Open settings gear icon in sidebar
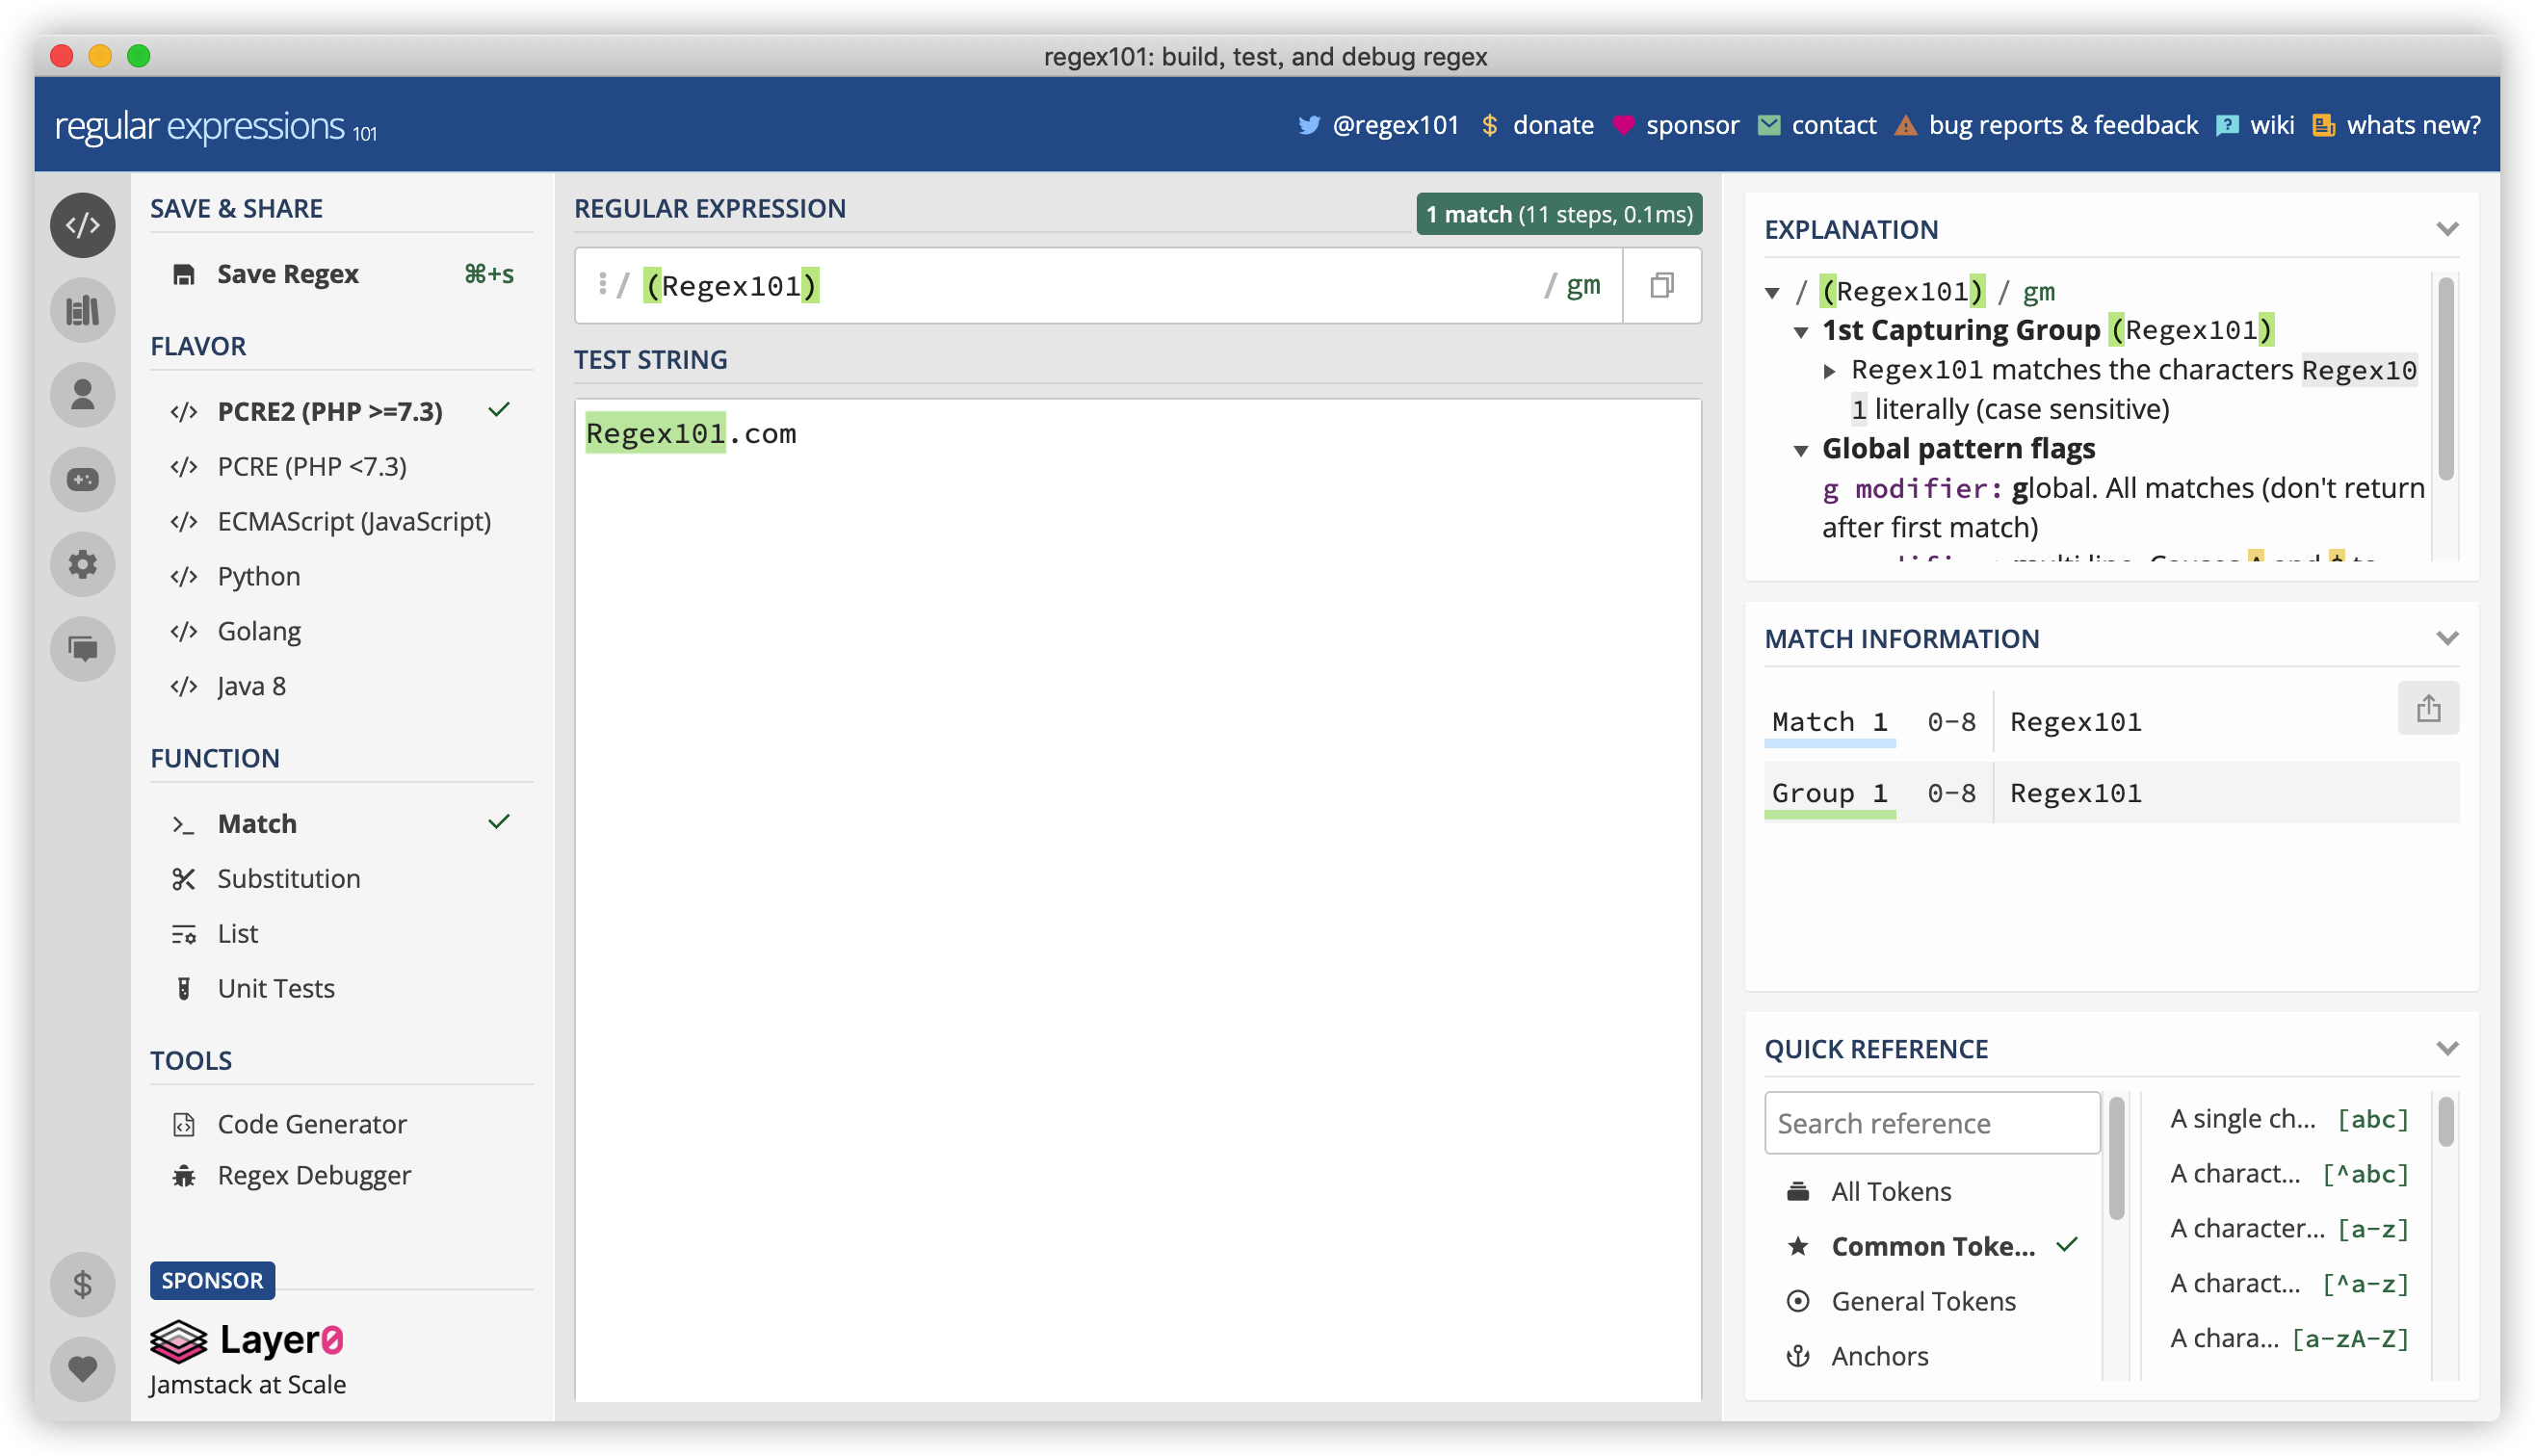The image size is (2535, 1456). click(82, 565)
